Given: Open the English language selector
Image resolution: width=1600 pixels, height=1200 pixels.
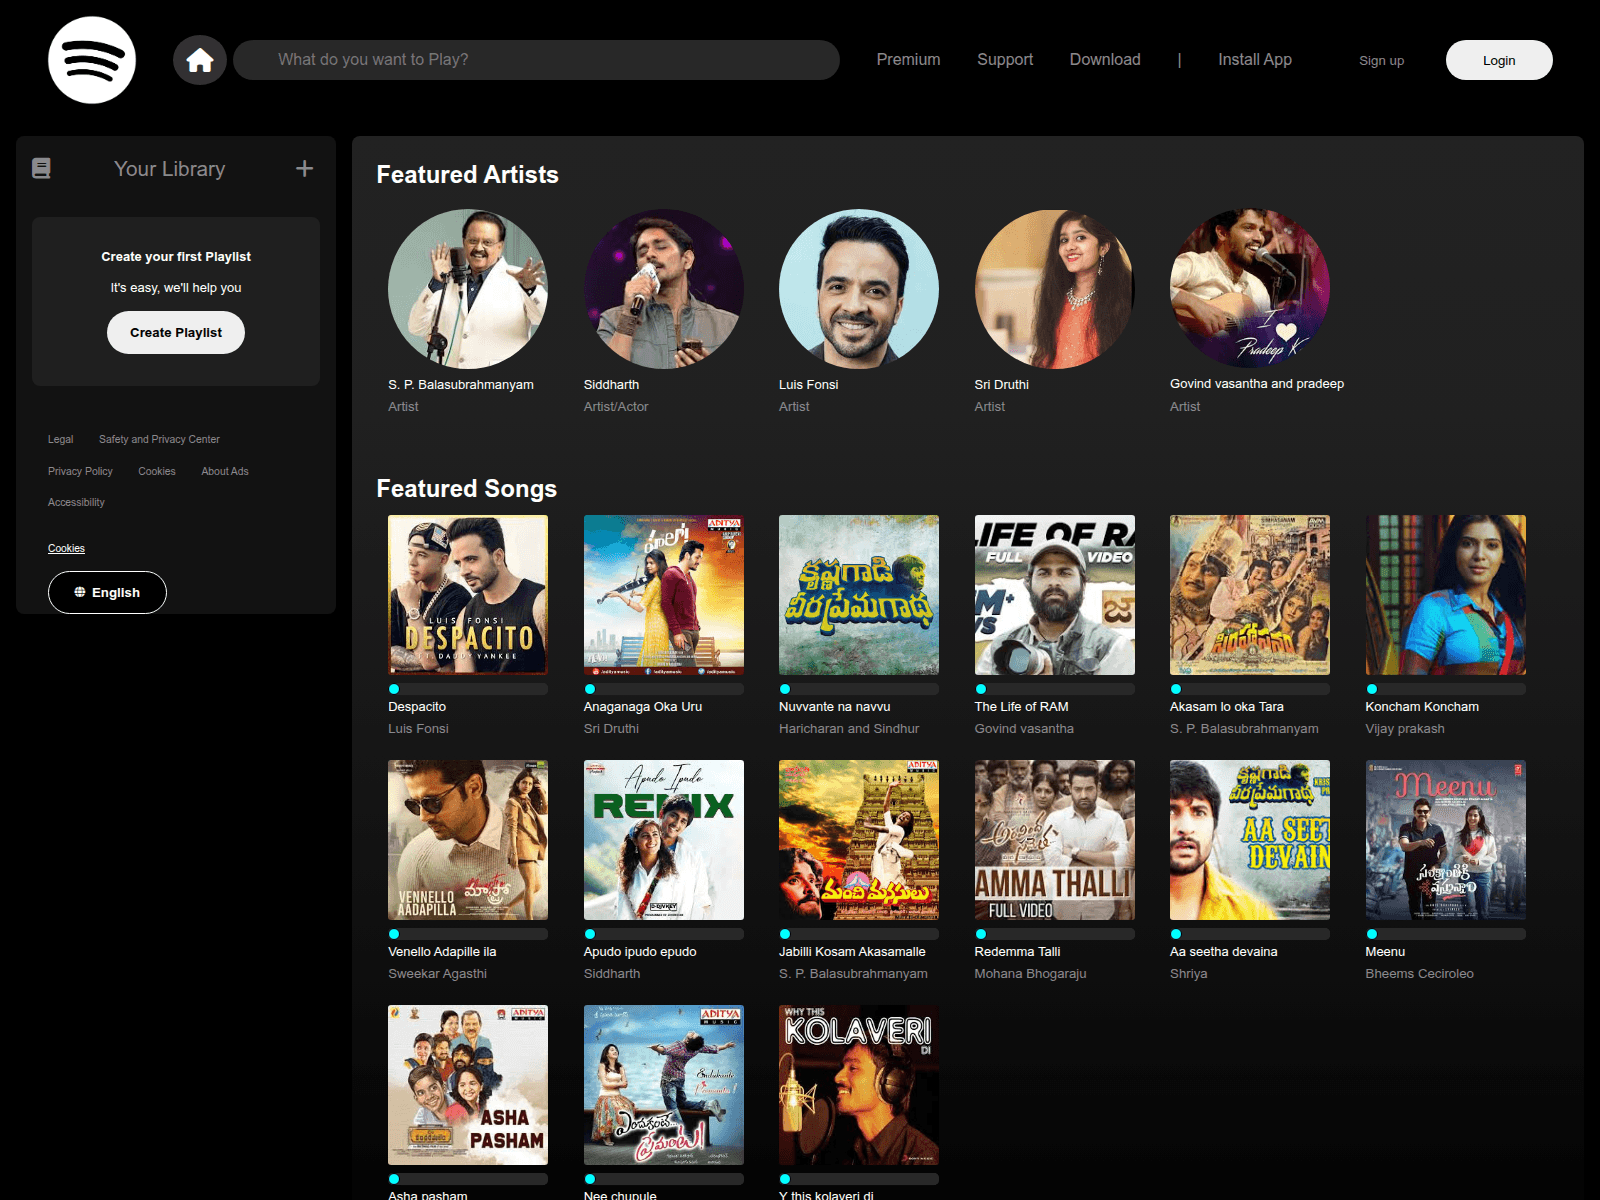Looking at the screenshot, I should 107,592.
